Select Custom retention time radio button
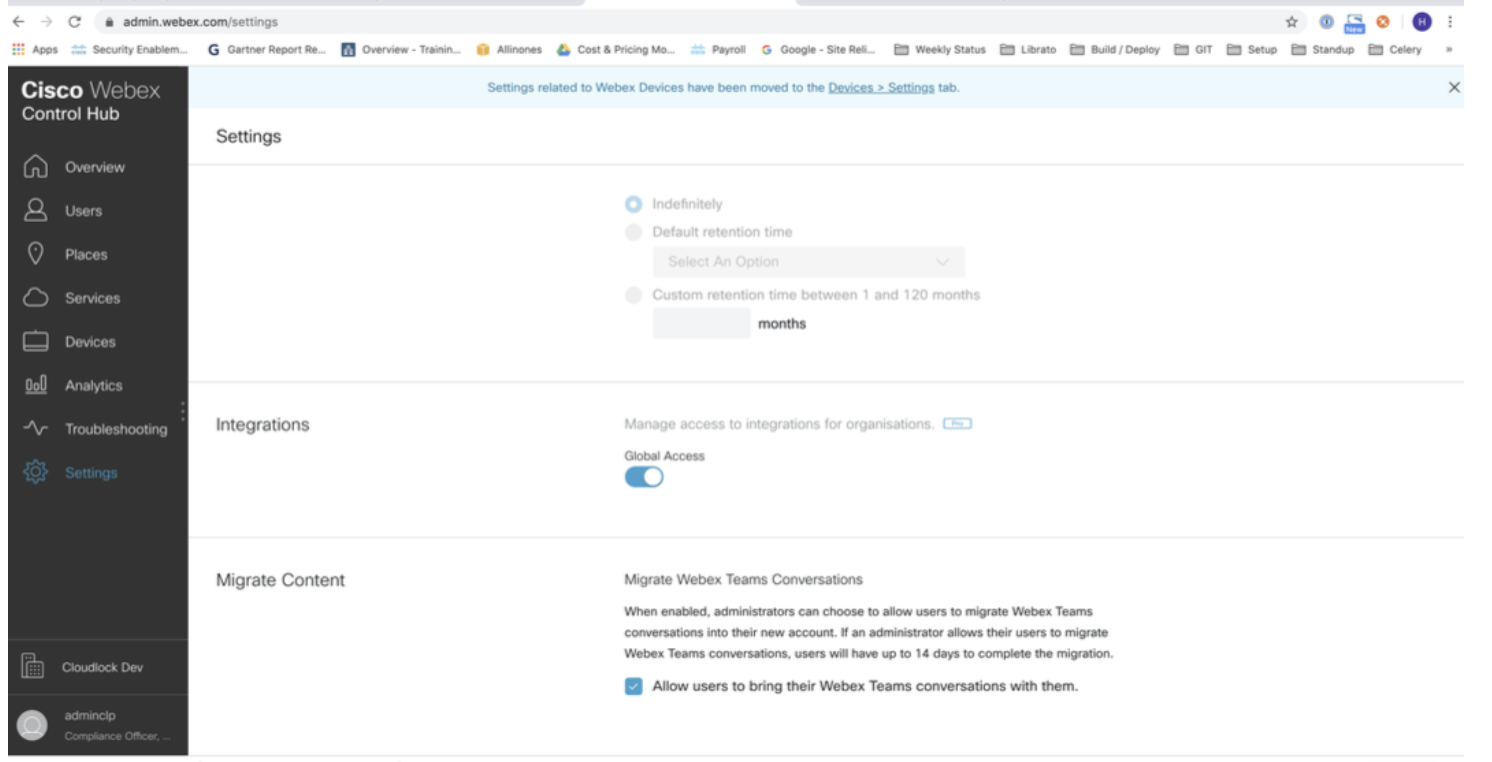The image size is (1492, 762). (633, 295)
